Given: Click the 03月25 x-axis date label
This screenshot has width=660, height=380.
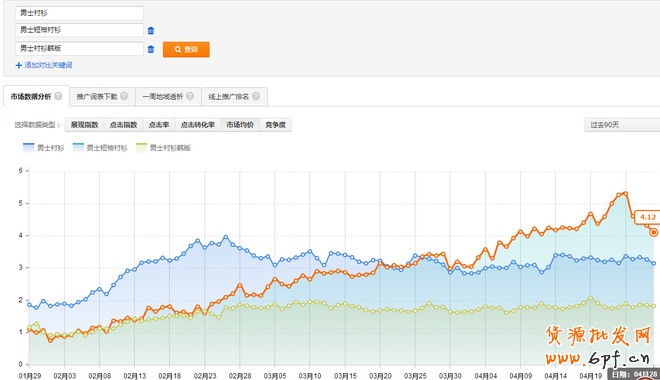Looking at the screenshot, I should [x=415, y=375].
